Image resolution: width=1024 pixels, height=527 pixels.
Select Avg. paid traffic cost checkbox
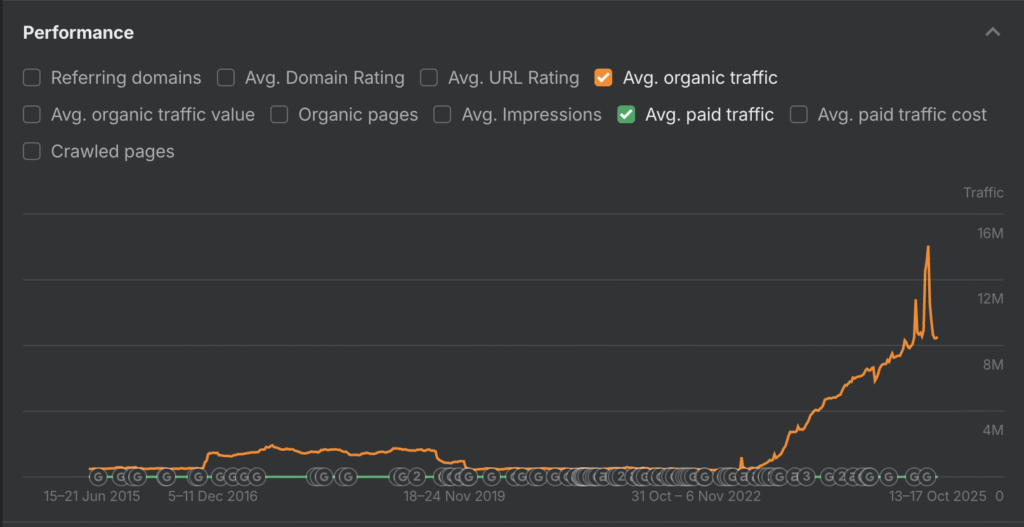pyautogui.click(x=799, y=115)
